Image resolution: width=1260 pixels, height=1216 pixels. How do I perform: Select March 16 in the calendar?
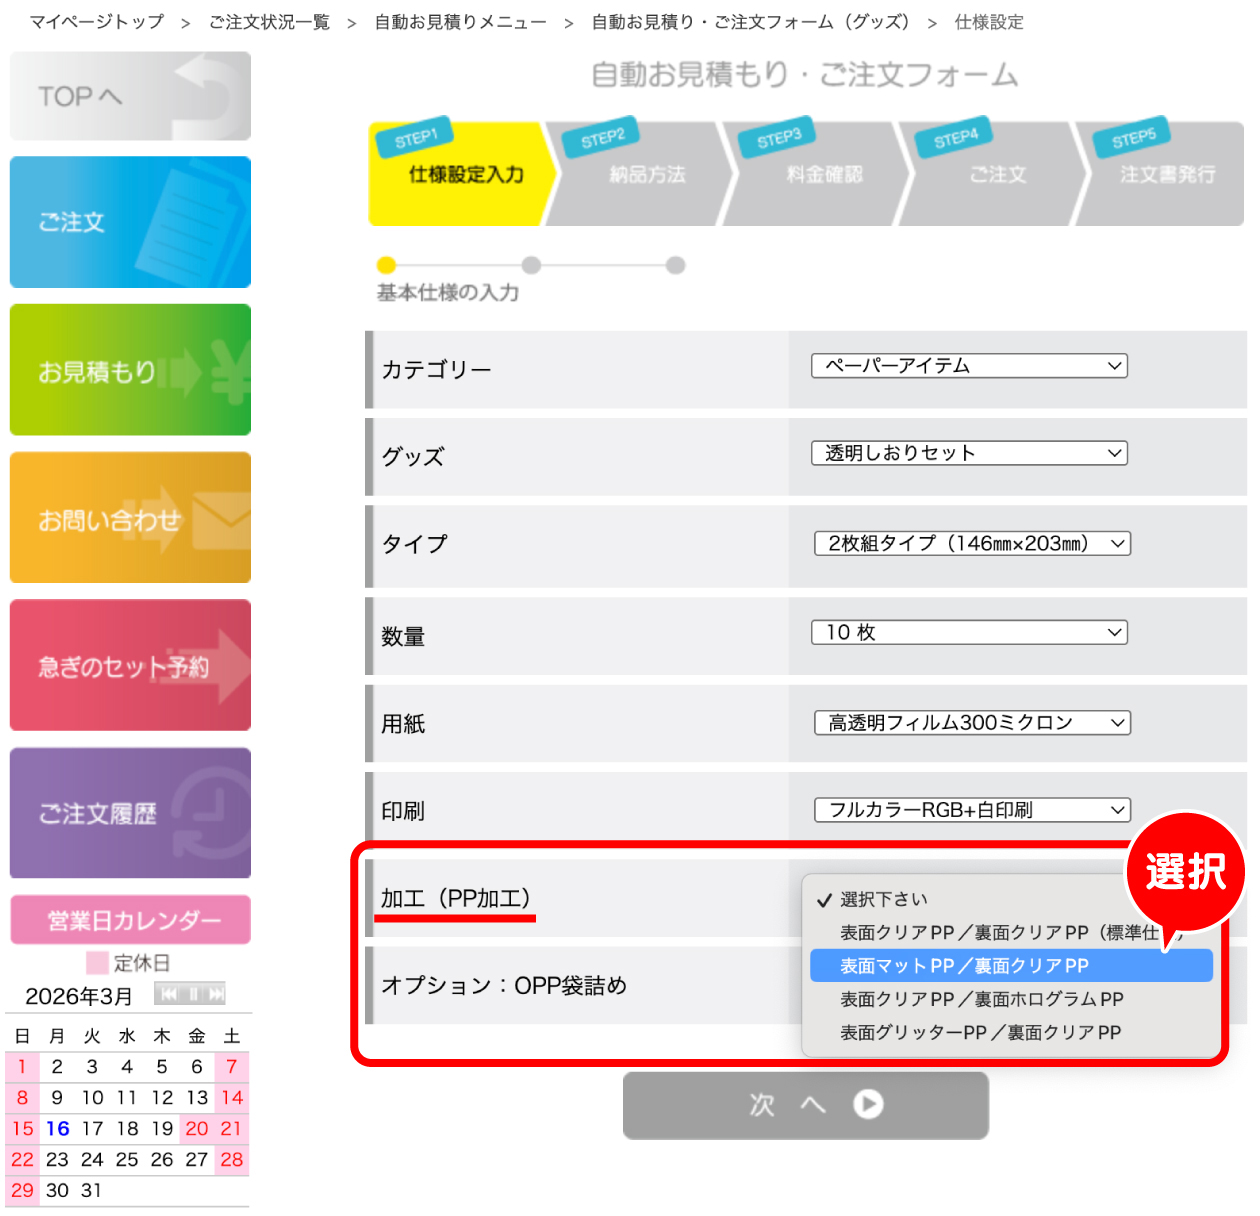(58, 1129)
